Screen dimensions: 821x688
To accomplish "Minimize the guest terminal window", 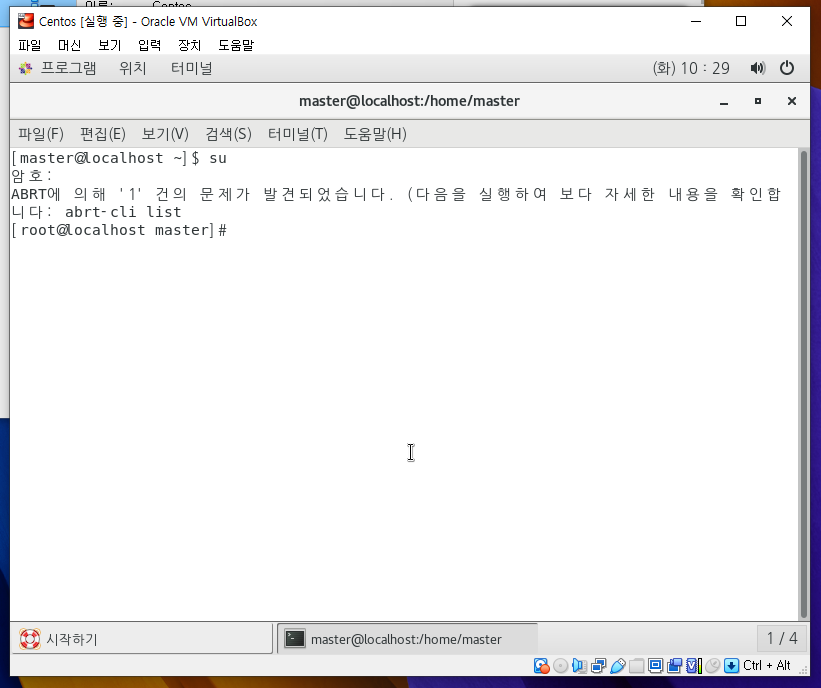I will (724, 102).
